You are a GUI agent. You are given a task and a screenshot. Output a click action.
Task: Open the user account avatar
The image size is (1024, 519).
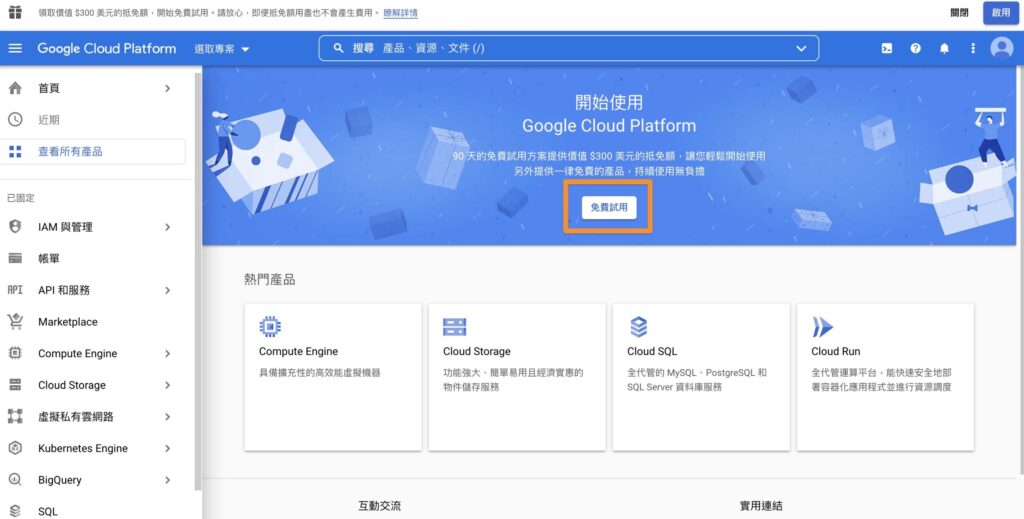(x=1002, y=48)
